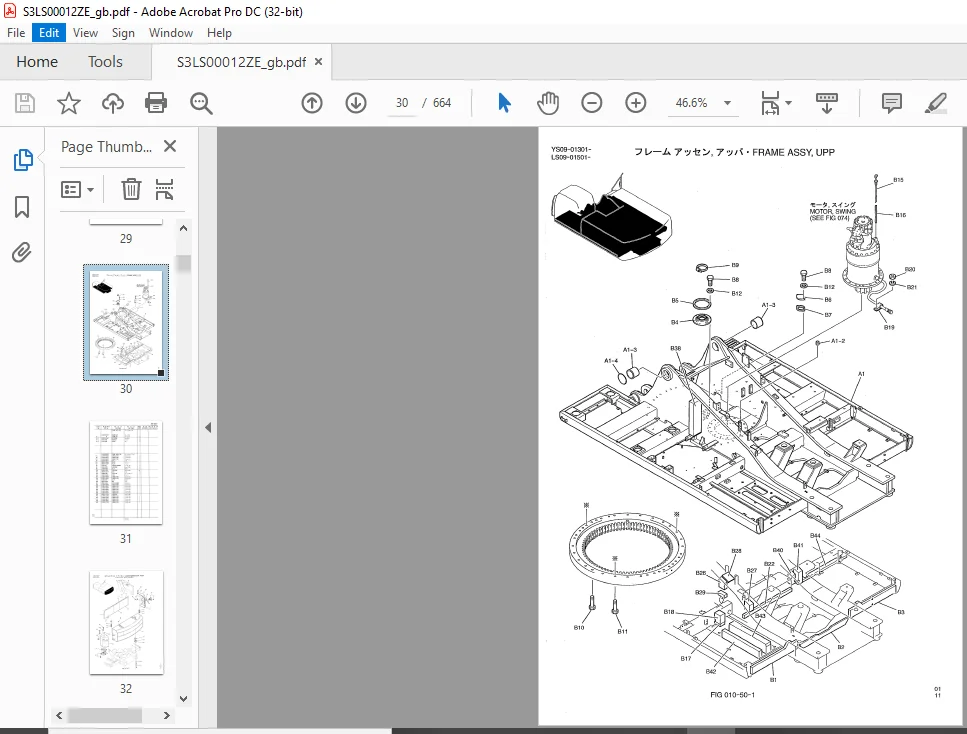Click the 46.6% zoom value field
The height and width of the screenshot is (734, 967).
point(691,103)
